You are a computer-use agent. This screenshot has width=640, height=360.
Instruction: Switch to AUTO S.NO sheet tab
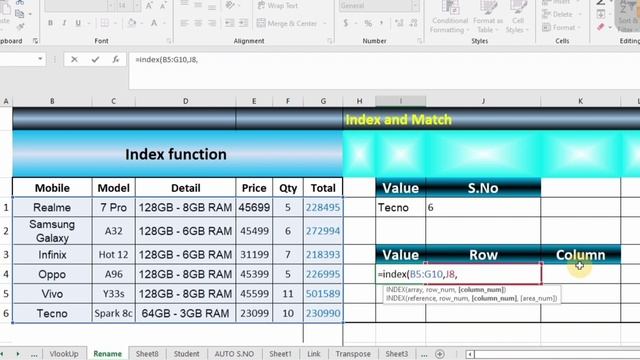pyautogui.click(x=234, y=353)
